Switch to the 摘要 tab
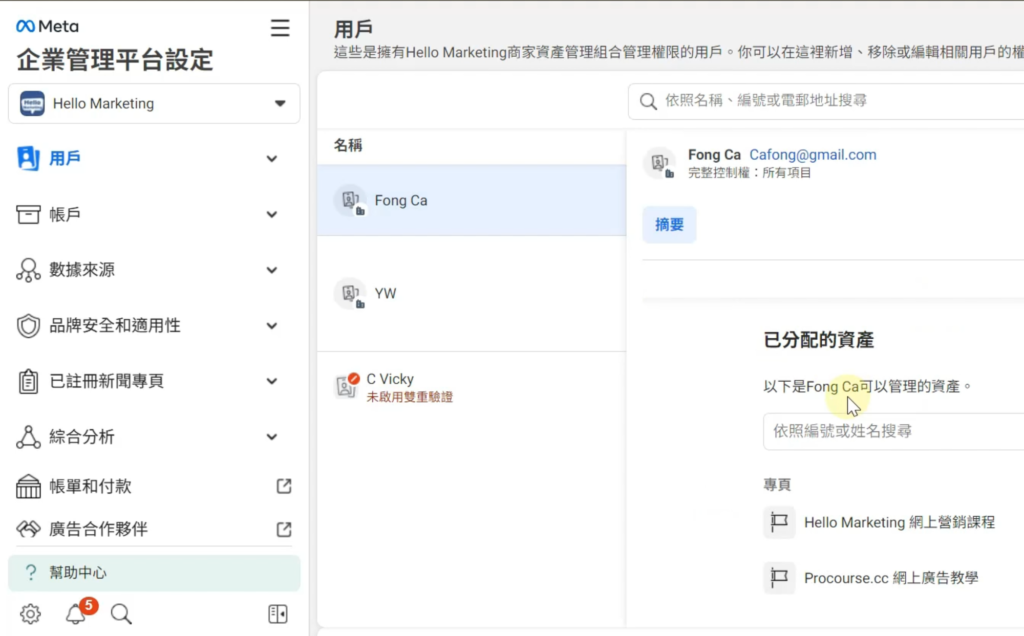The height and width of the screenshot is (636, 1024). point(669,225)
